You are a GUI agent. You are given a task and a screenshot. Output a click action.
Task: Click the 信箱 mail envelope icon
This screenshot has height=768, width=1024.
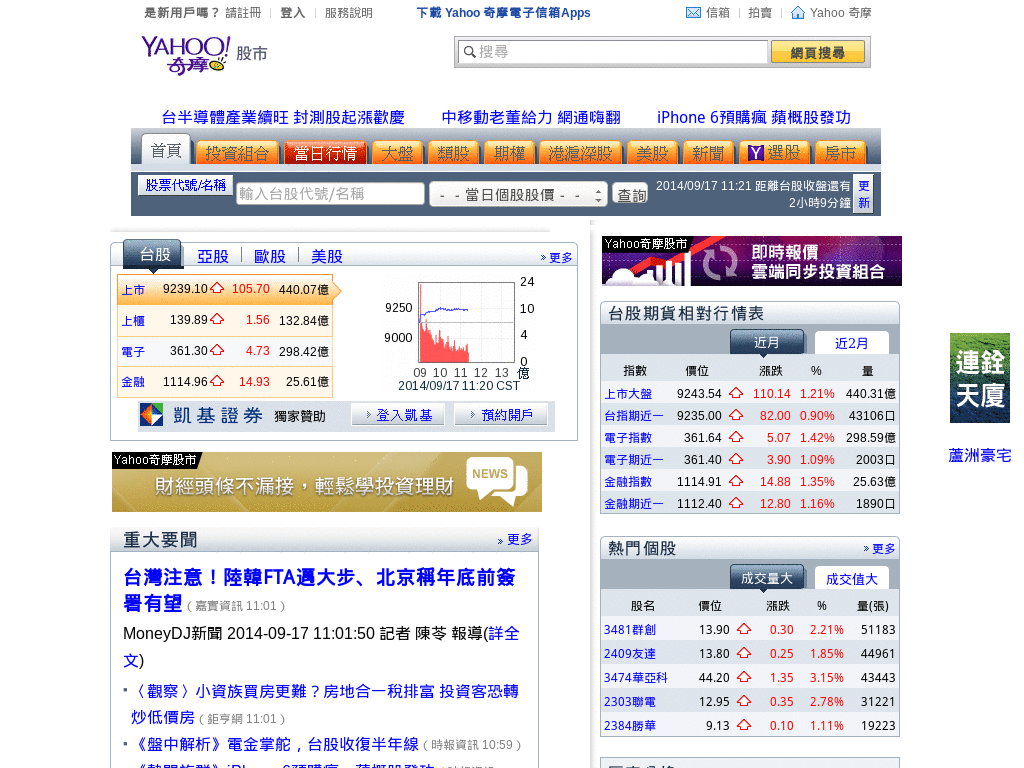(694, 12)
